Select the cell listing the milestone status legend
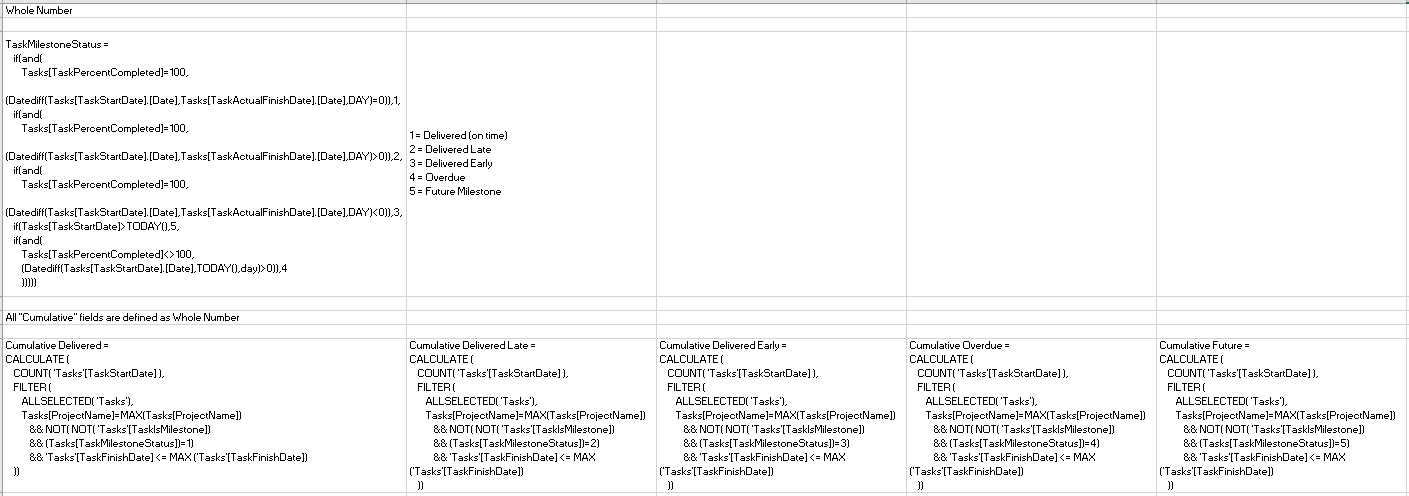Screen dimensions: 1409x496 click(531, 164)
